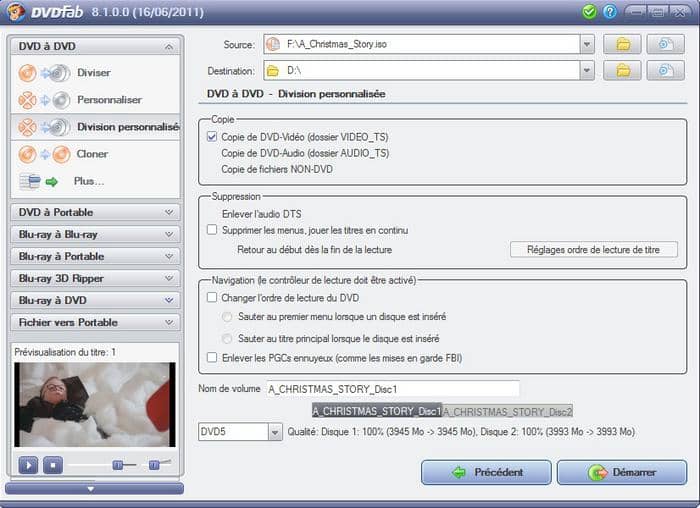Viewport: 700px width, 508px height.
Task: Choose the Cloner menu entry
Action: tap(92, 154)
